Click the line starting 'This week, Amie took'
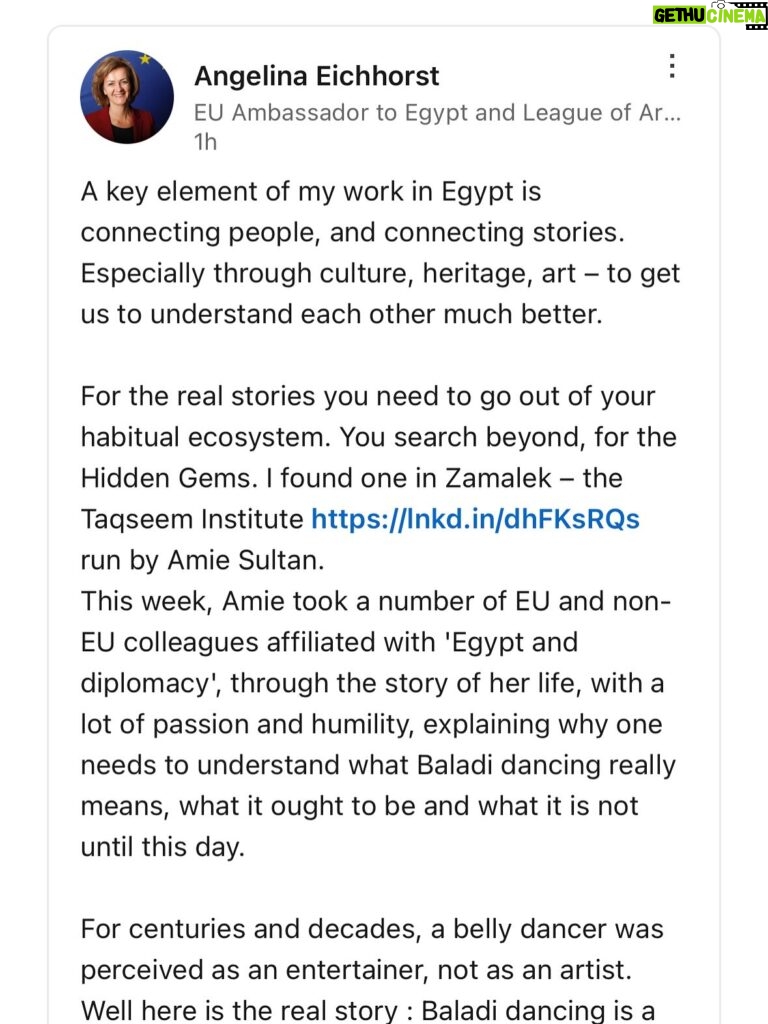The height and width of the screenshot is (1024, 768). (x=376, y=601)
